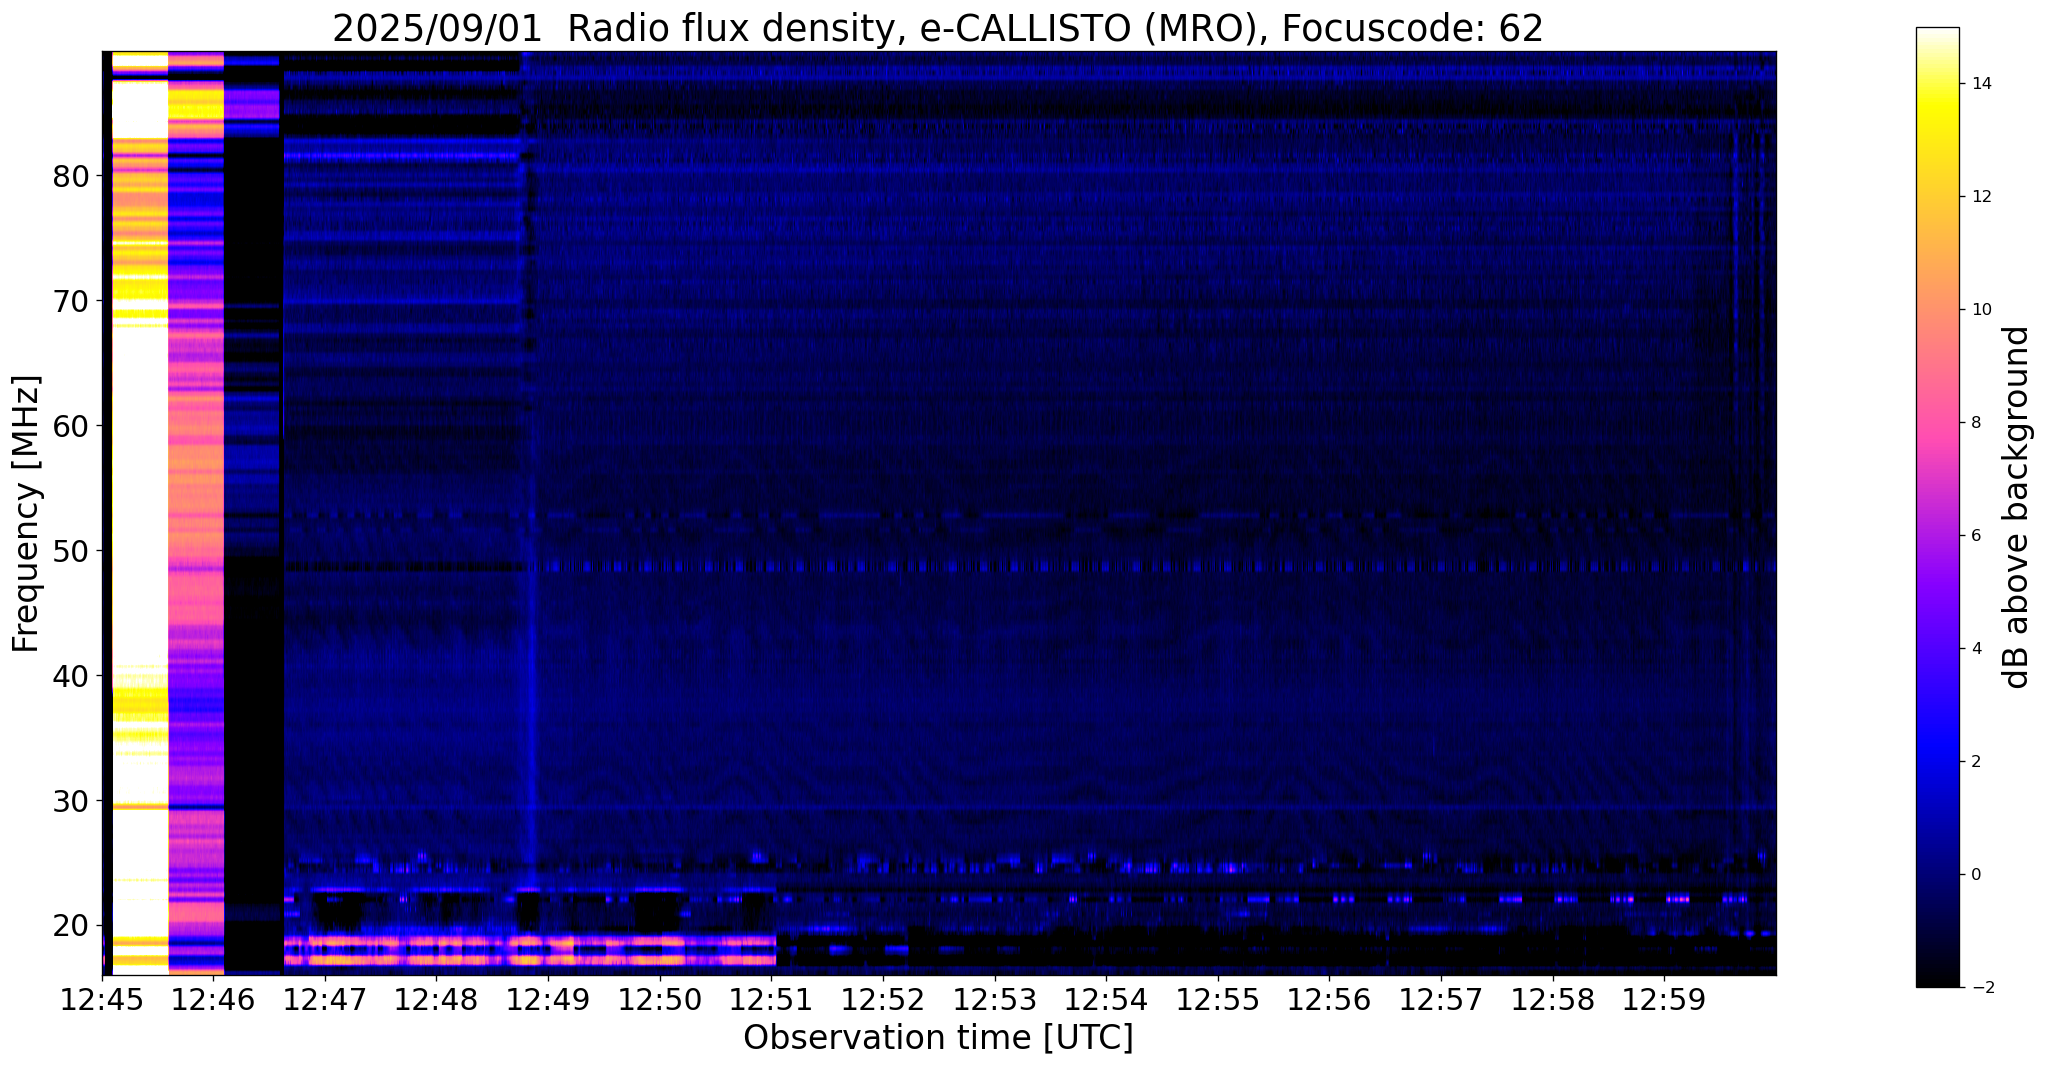Click the colorbar tick label 10
This screenshot has width=2047, height=1067.
pyautogui.click(x=1980, y=310)
